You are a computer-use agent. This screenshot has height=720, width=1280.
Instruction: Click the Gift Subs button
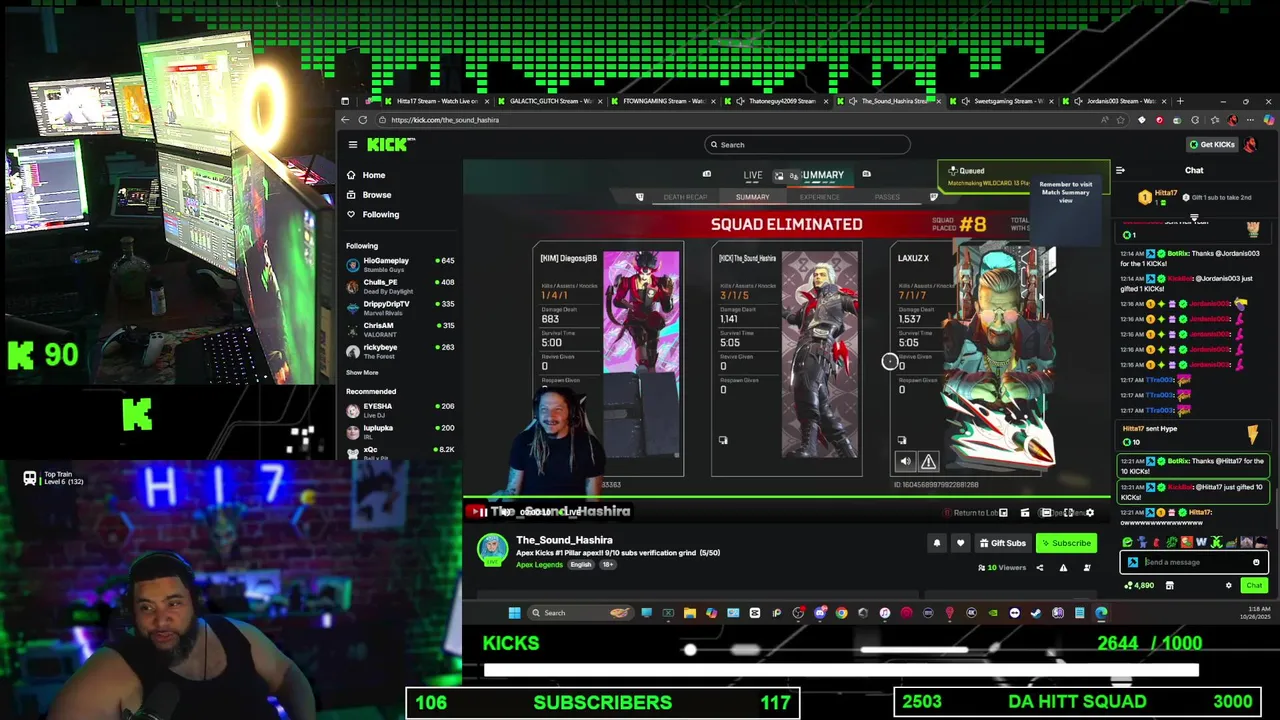(1002, 543)
